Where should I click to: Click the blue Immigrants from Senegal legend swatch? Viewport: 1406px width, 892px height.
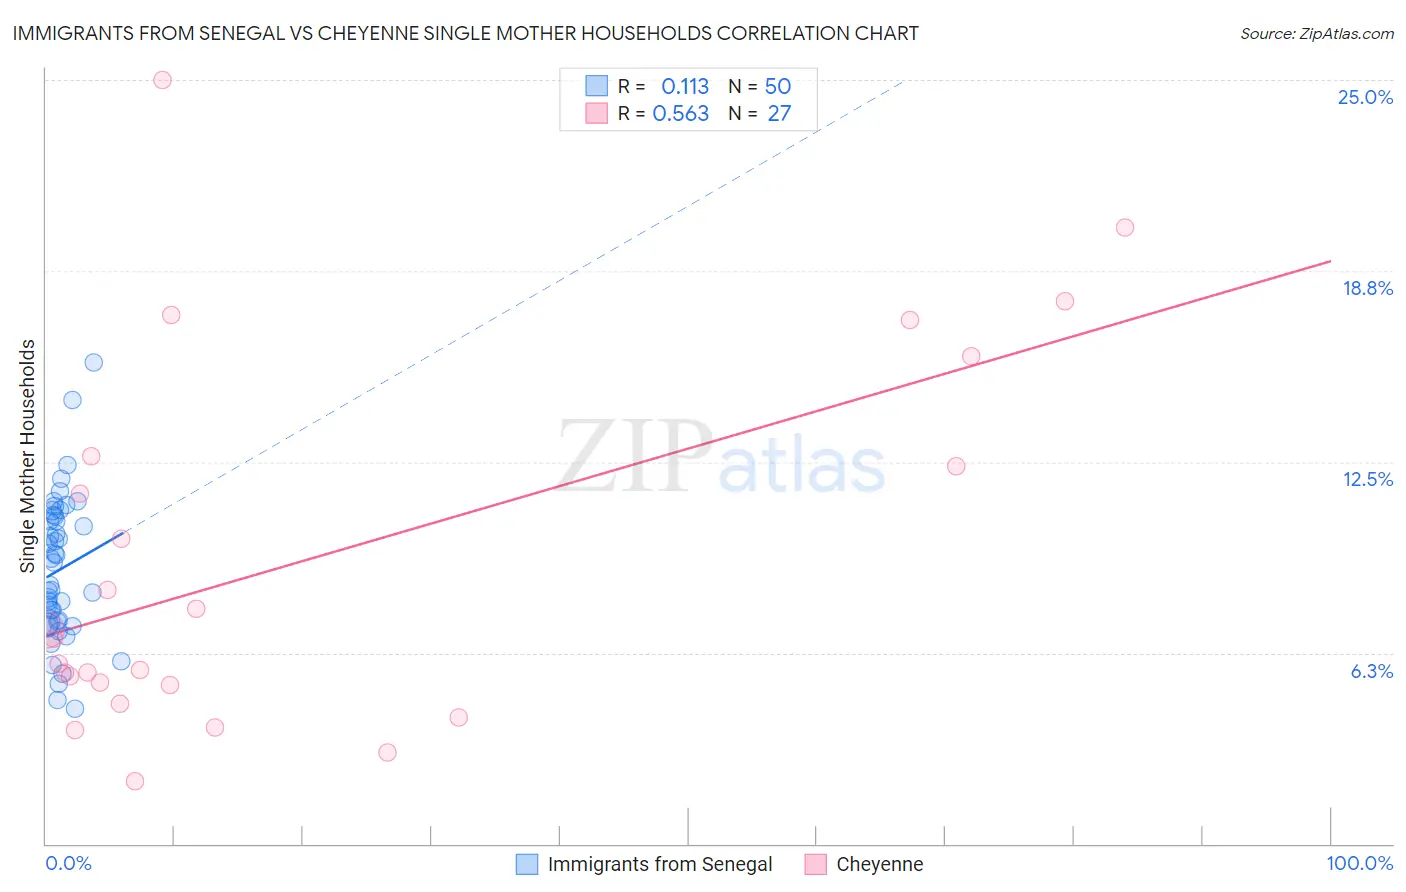tap(527, 864)
